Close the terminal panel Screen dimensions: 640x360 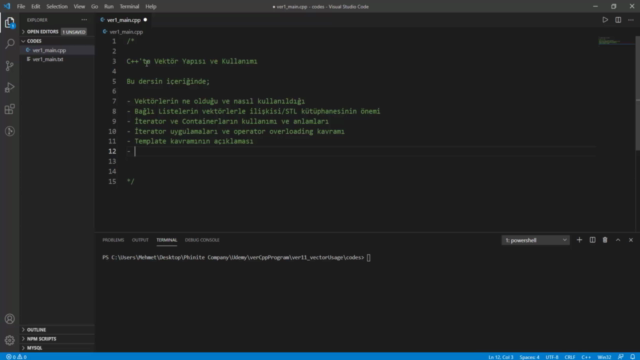tap(631, 240)
